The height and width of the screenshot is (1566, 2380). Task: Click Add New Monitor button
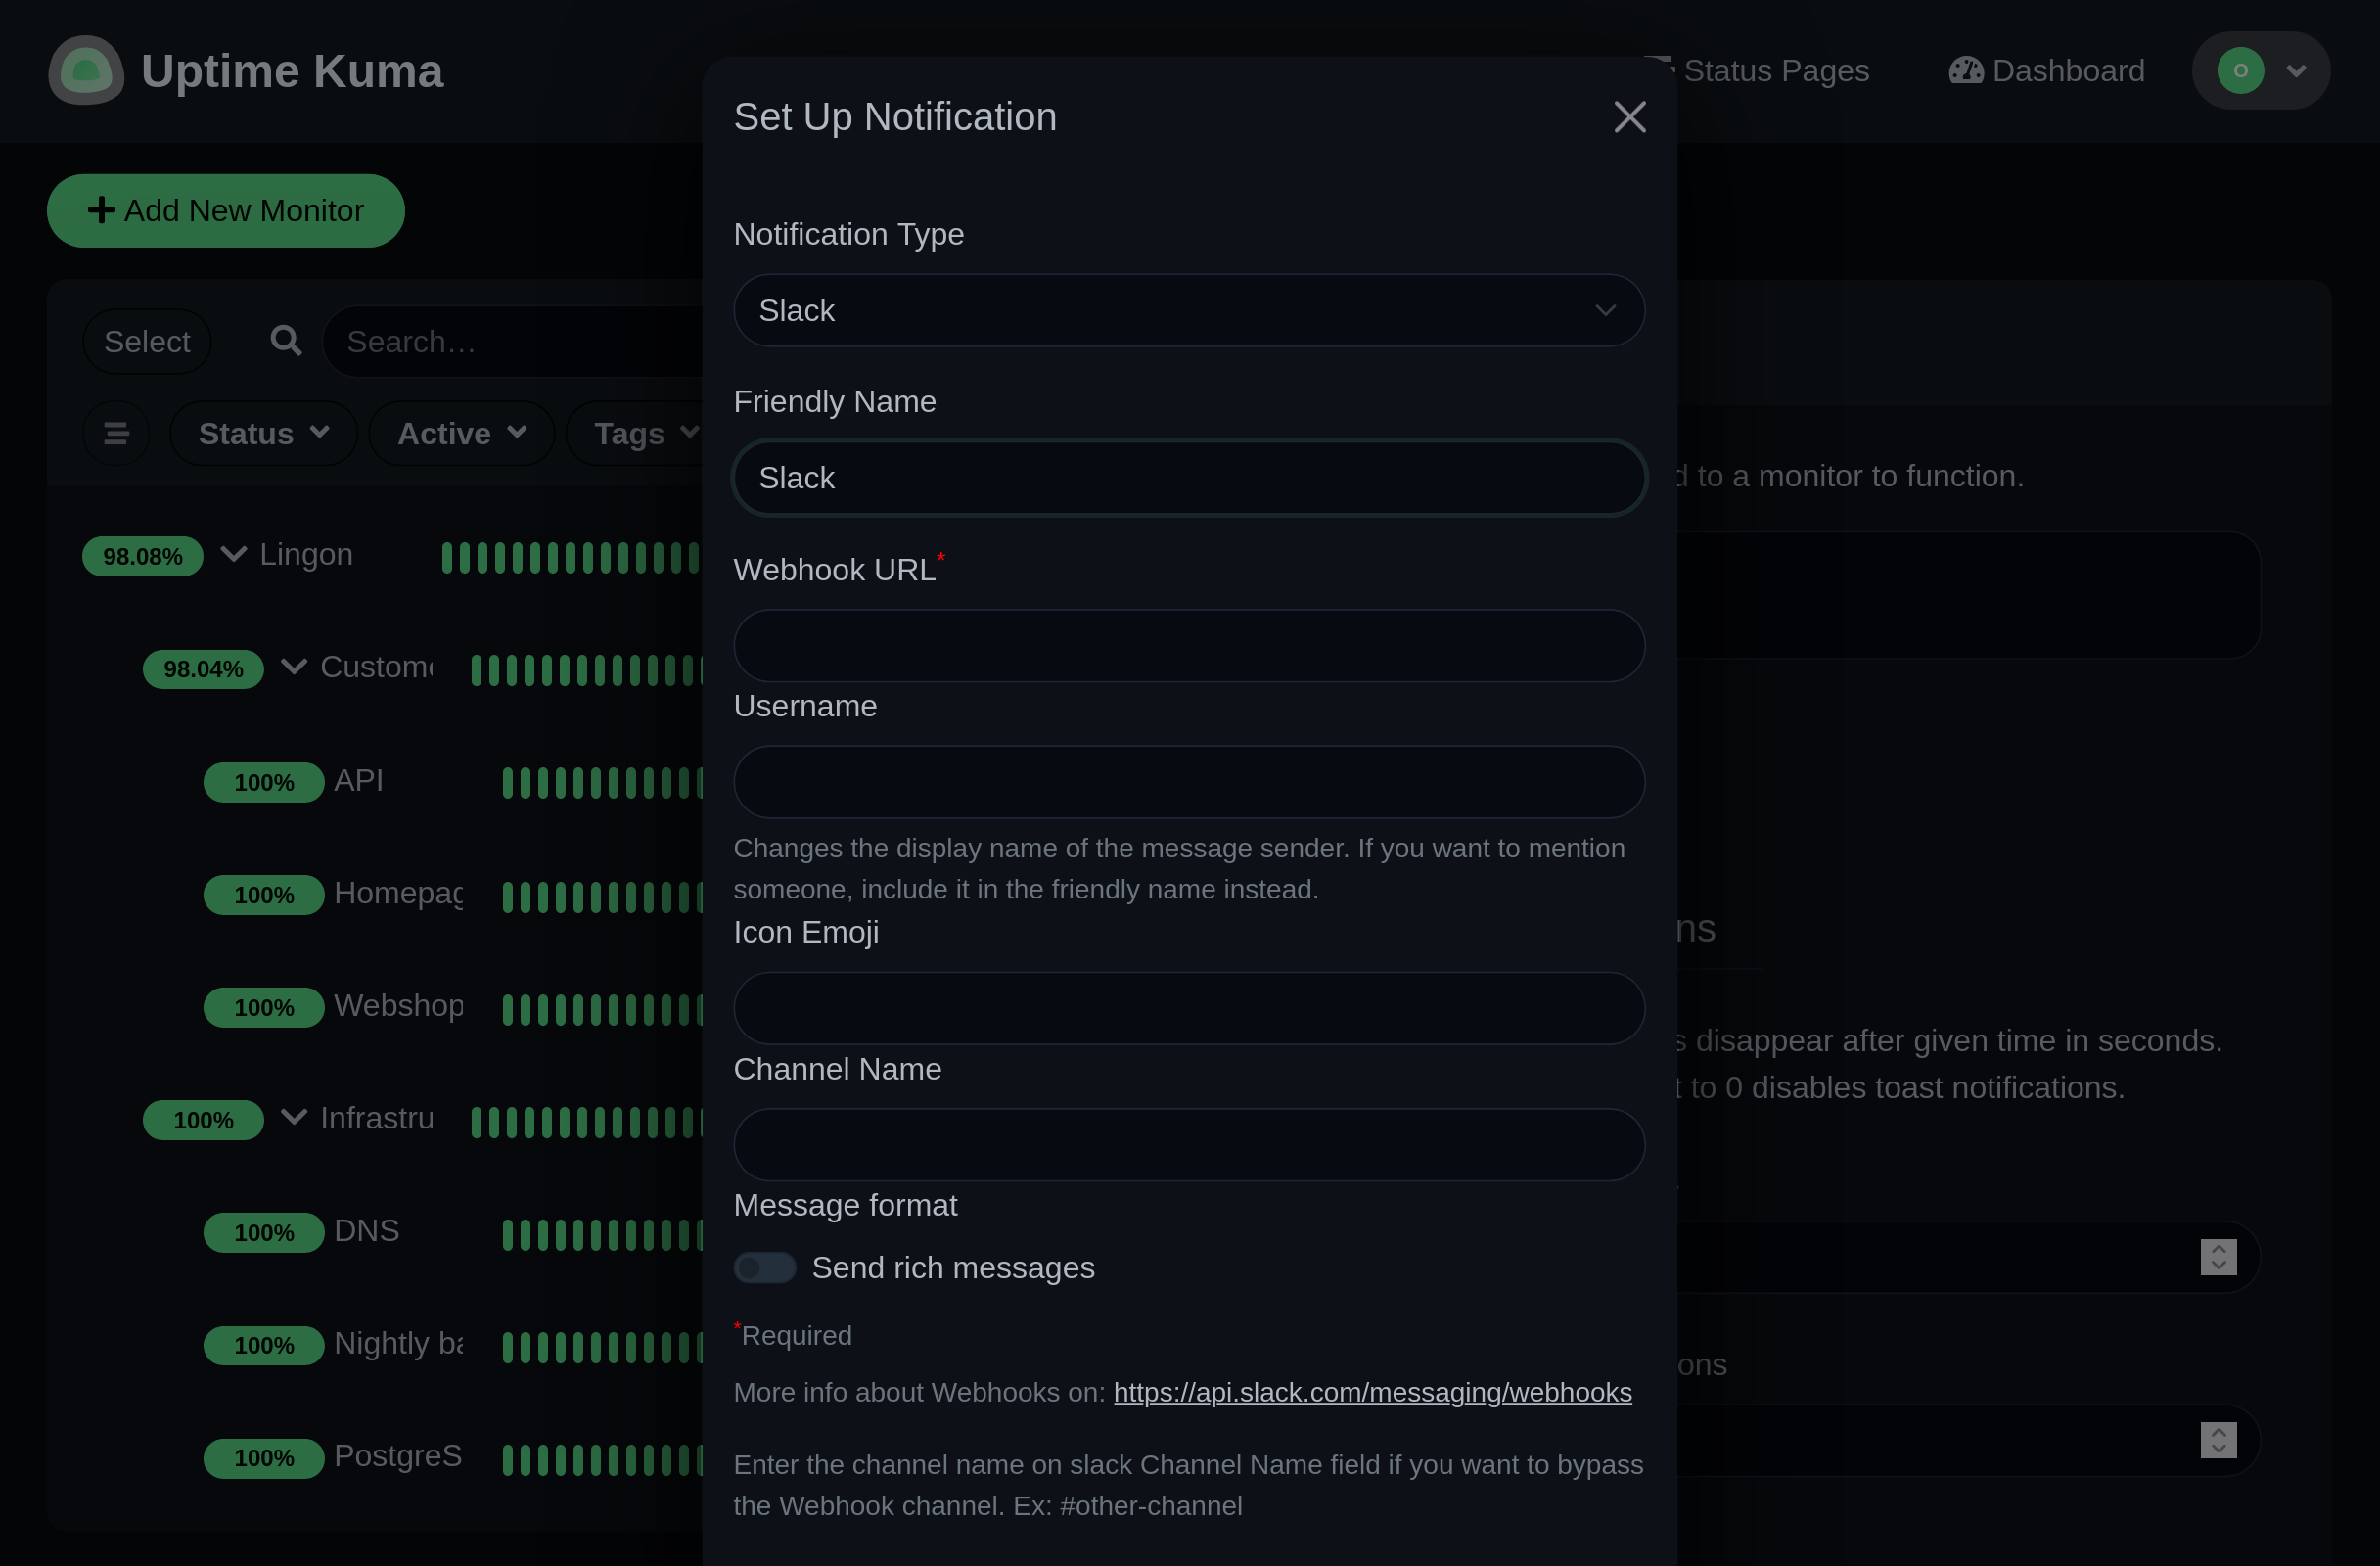click(x=225, y=210)
